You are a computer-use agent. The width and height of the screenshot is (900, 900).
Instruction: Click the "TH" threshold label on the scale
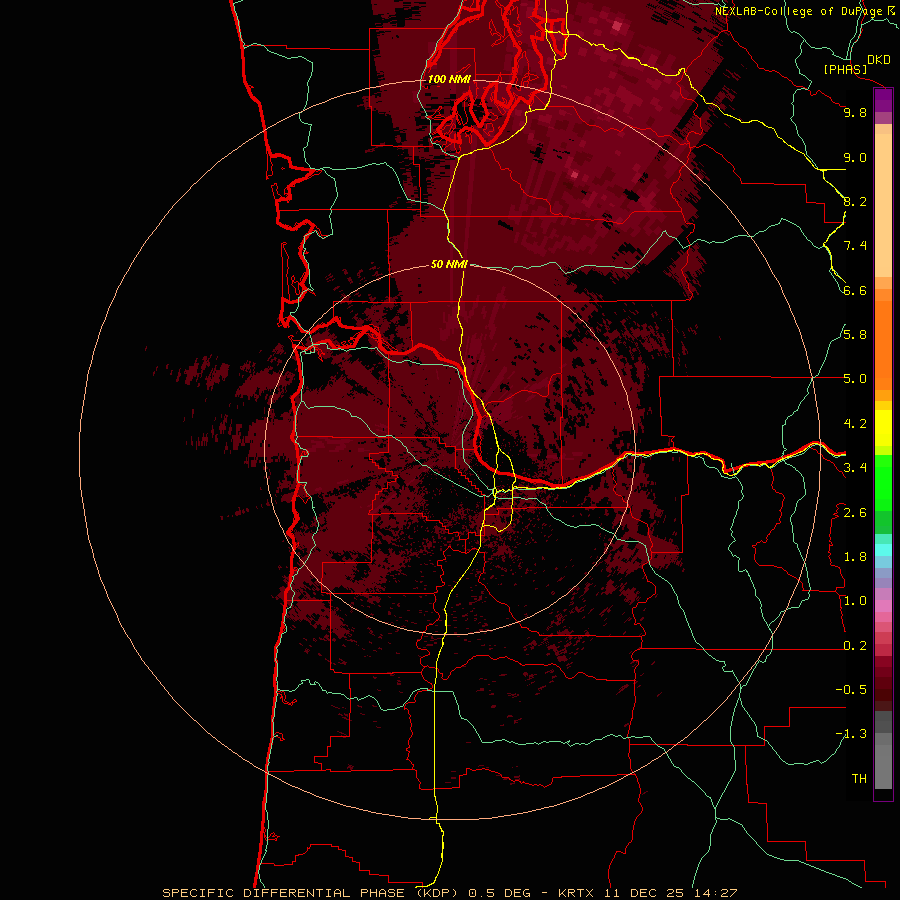pyautogui.click(x=859, y=779)
